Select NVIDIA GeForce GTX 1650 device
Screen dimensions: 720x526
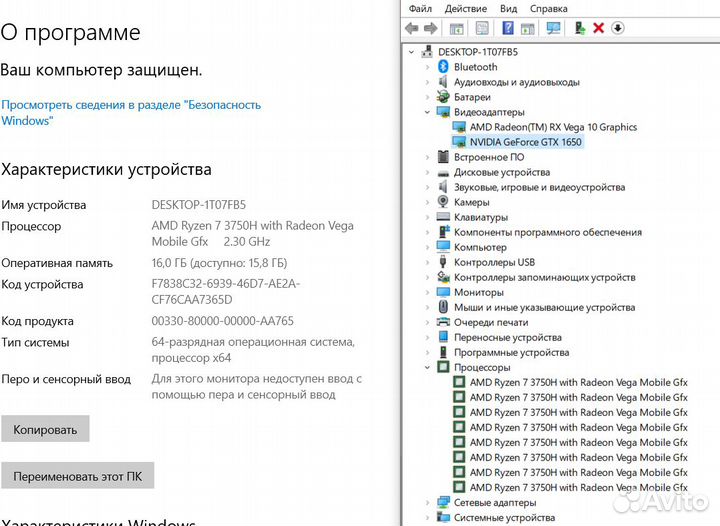tap(524, 142)
